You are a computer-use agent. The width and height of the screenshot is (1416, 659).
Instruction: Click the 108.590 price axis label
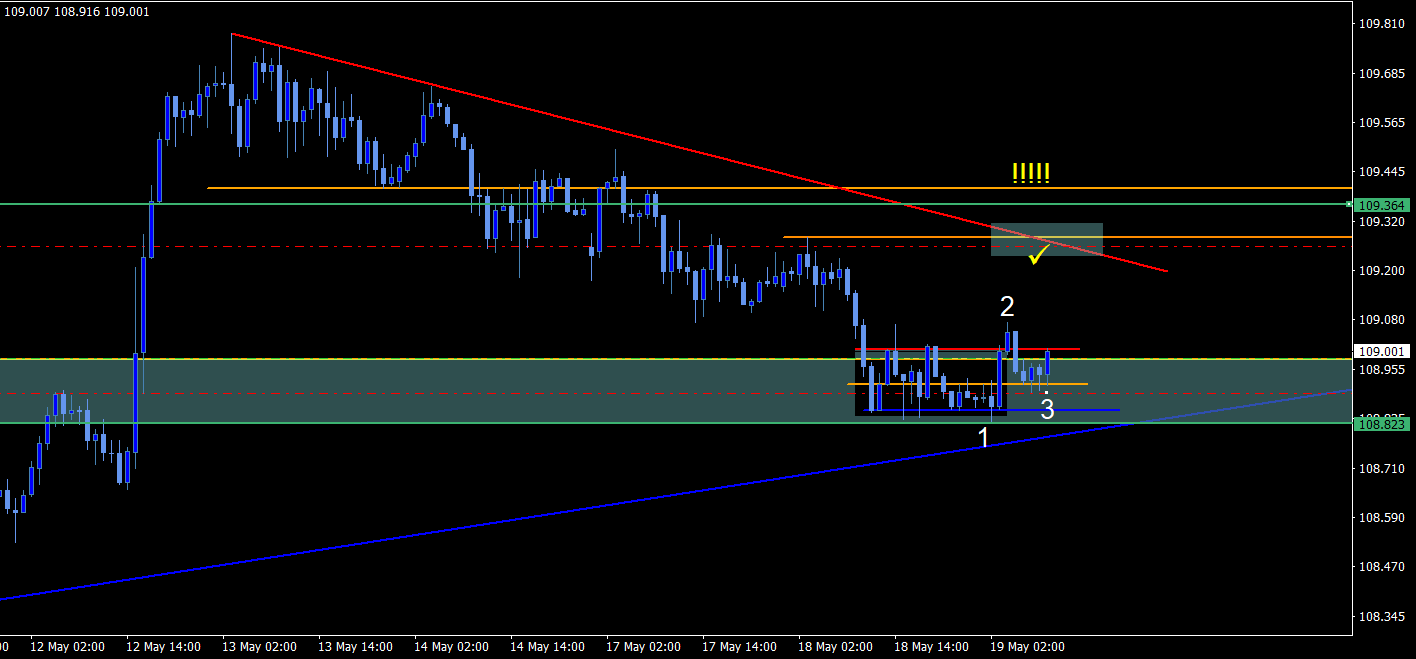tap(1381, 518)
